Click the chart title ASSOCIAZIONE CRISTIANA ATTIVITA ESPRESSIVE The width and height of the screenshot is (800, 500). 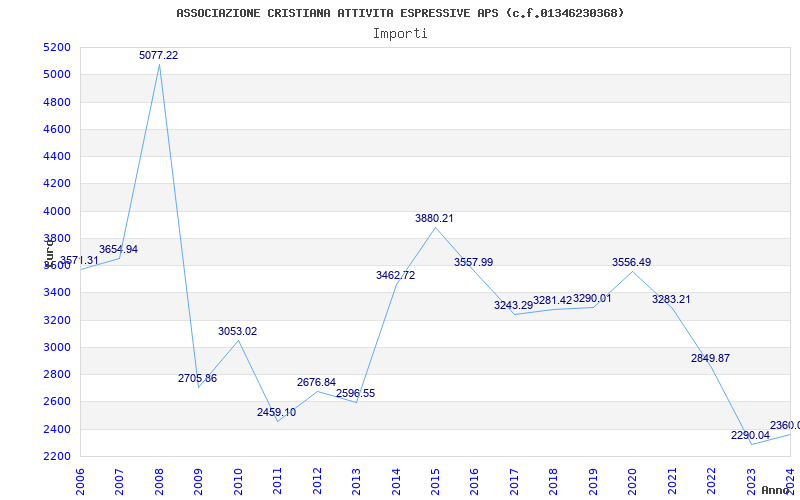pyautogui.click(x=400, y=13)
